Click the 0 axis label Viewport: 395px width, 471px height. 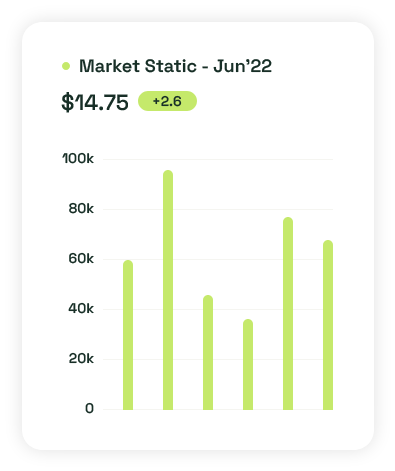tap(89, 409)
